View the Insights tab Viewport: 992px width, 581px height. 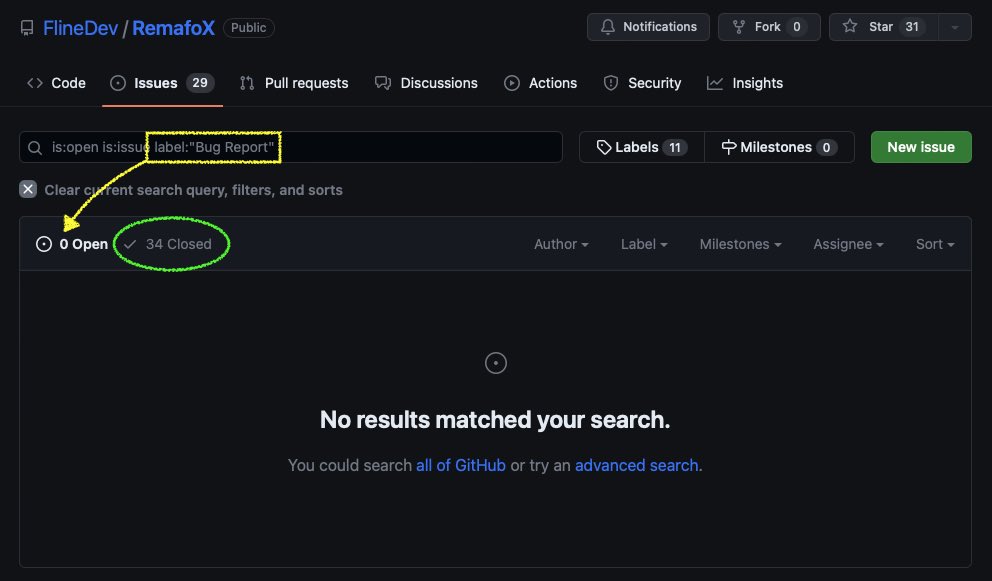tap(745, 83)
